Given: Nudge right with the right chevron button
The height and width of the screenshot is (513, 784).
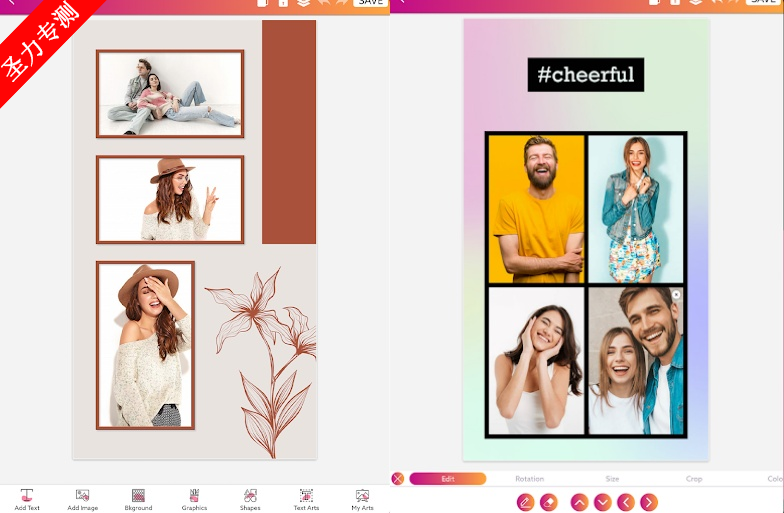Looking at the screenshot, I should pos(649,502).
